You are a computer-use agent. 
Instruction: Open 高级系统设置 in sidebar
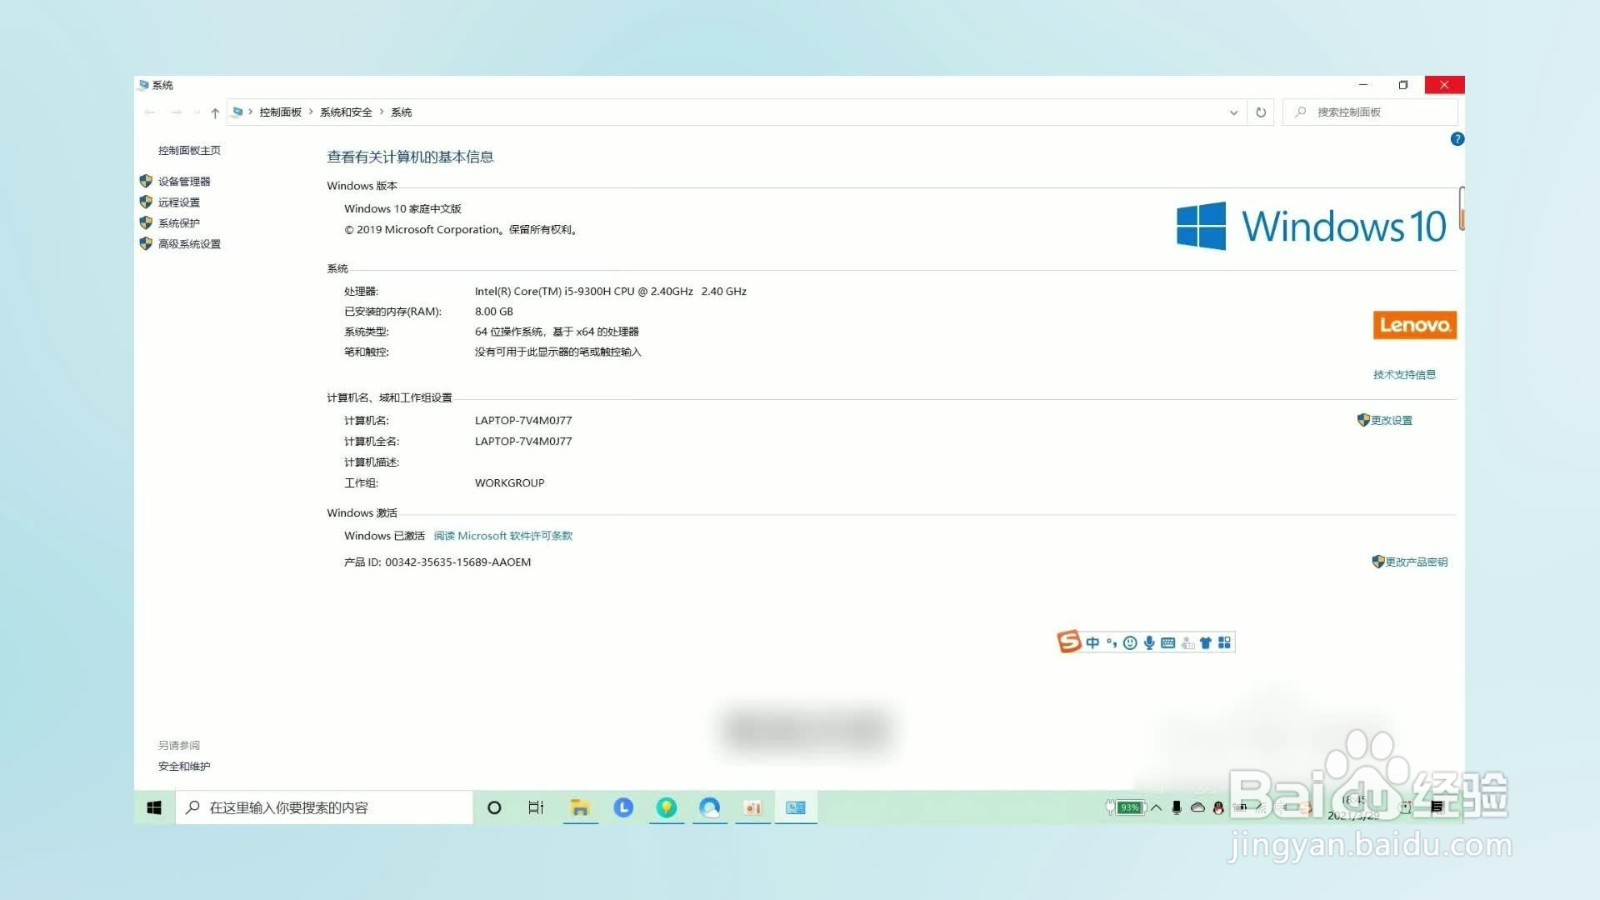pos(189,245)
